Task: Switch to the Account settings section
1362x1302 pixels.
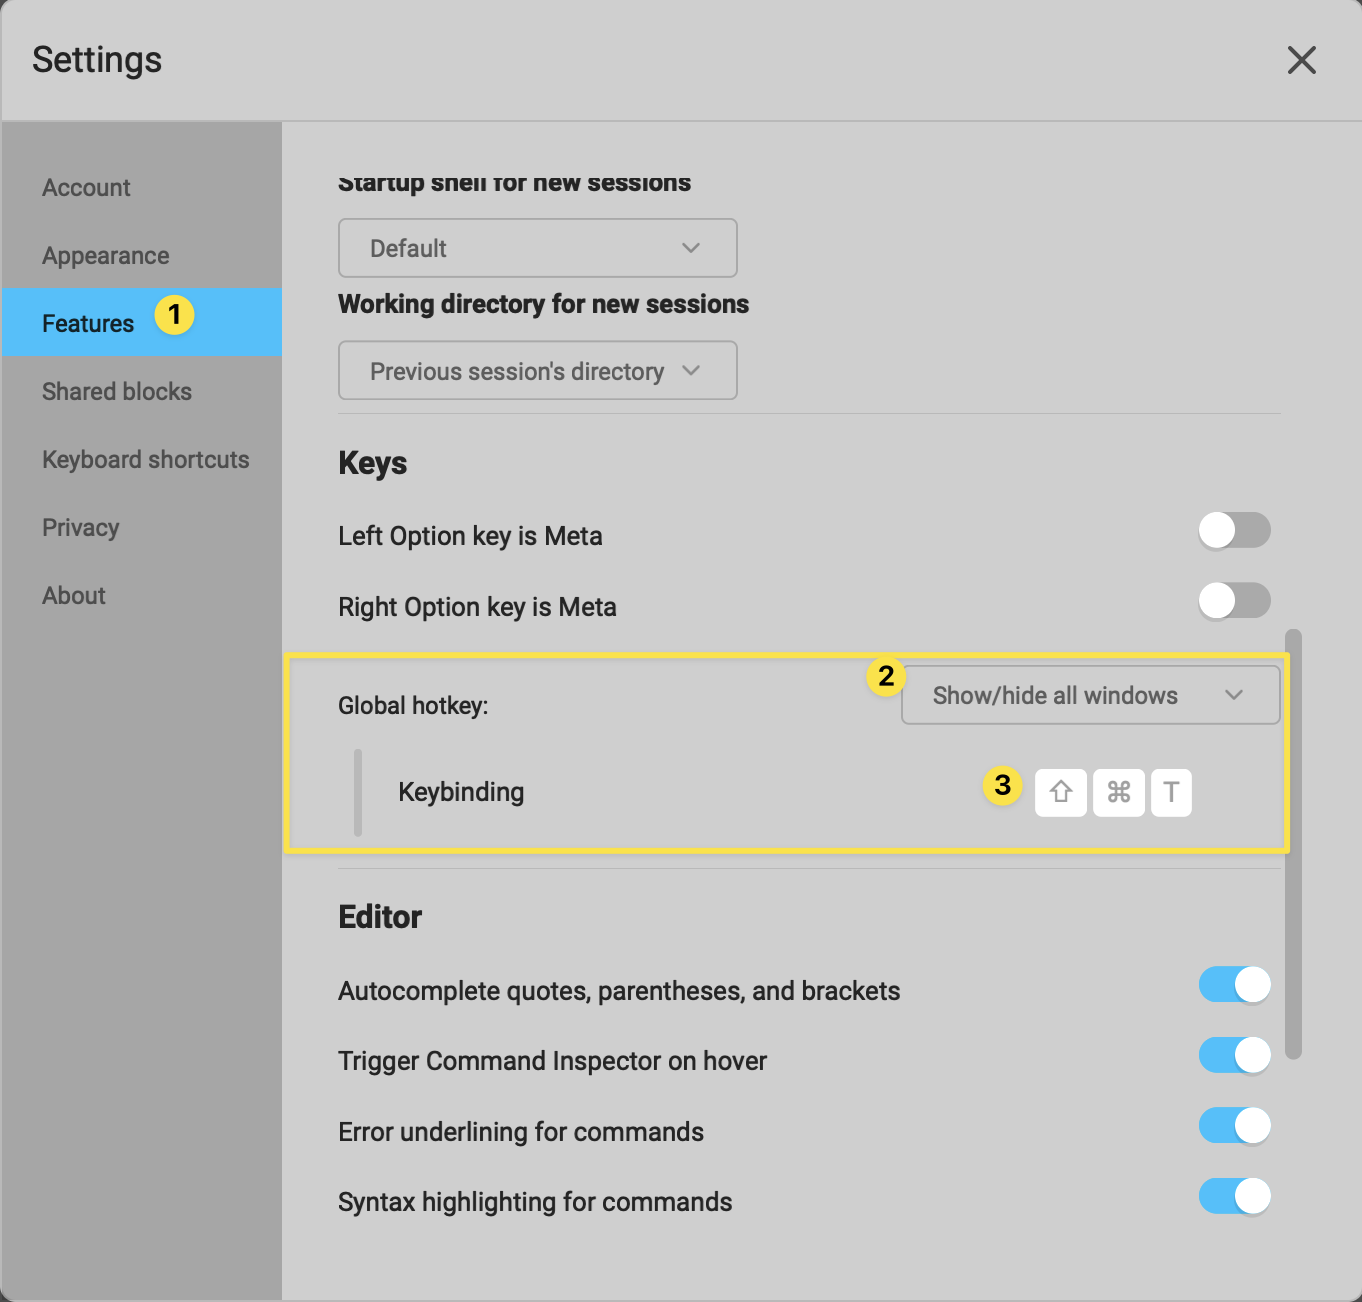Action: [86, 187]
